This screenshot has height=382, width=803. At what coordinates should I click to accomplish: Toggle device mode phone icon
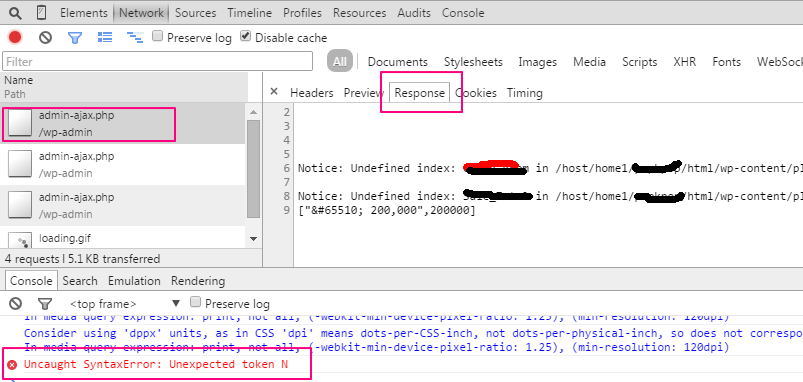(x=41, y=13)
